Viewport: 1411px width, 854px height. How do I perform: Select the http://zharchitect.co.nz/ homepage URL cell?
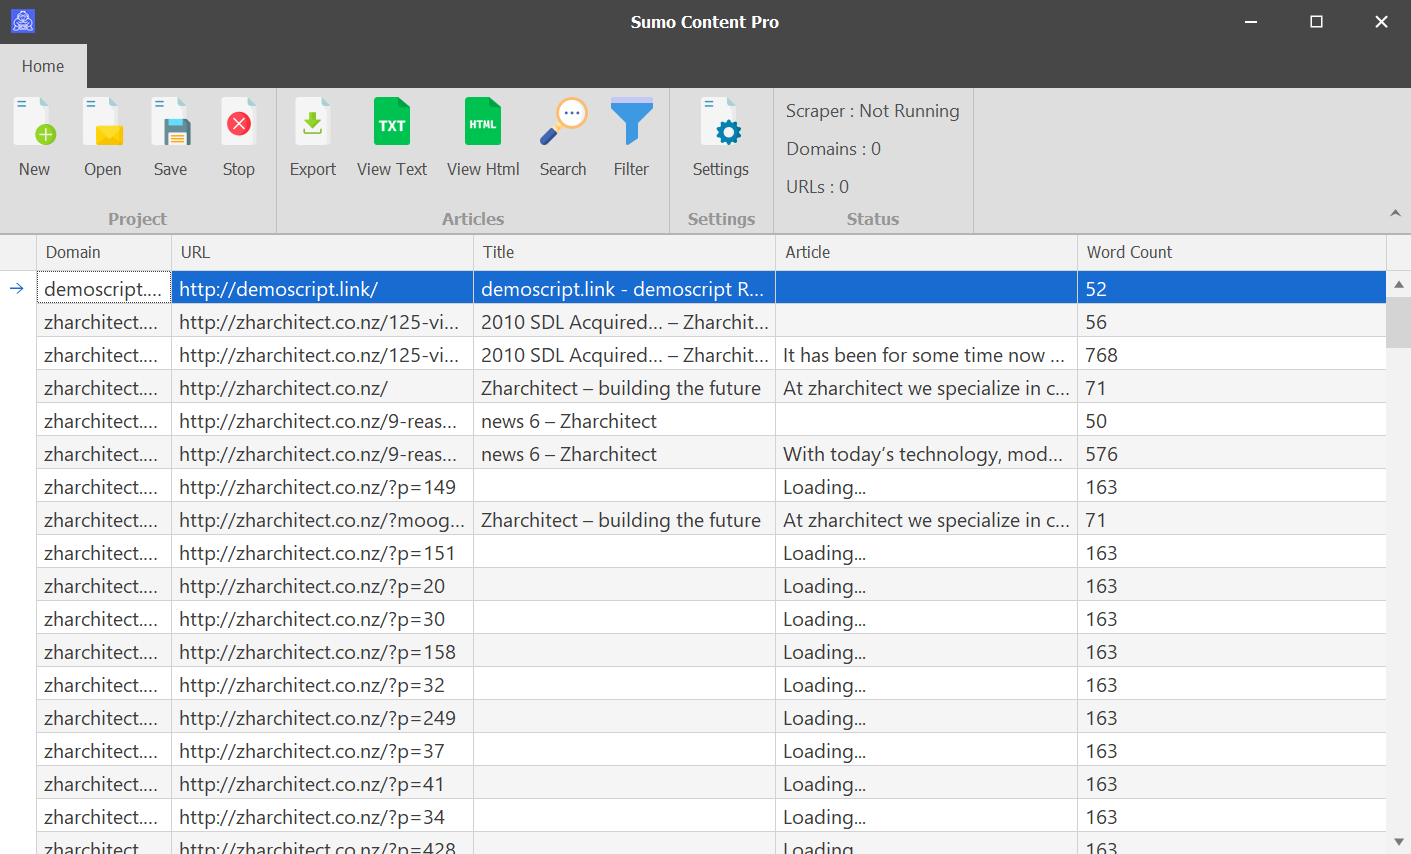click(322, 388)
